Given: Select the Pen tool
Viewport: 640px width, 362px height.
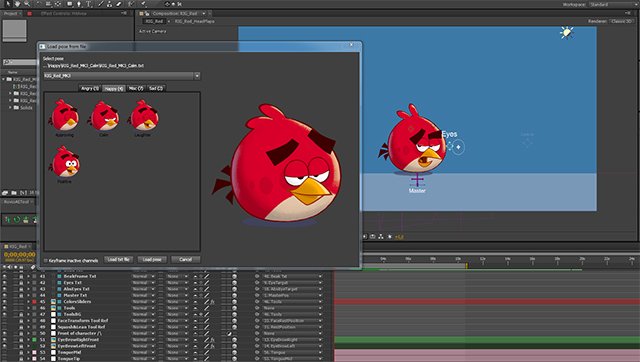Looking at the screenshot, I should click(79, 4).
